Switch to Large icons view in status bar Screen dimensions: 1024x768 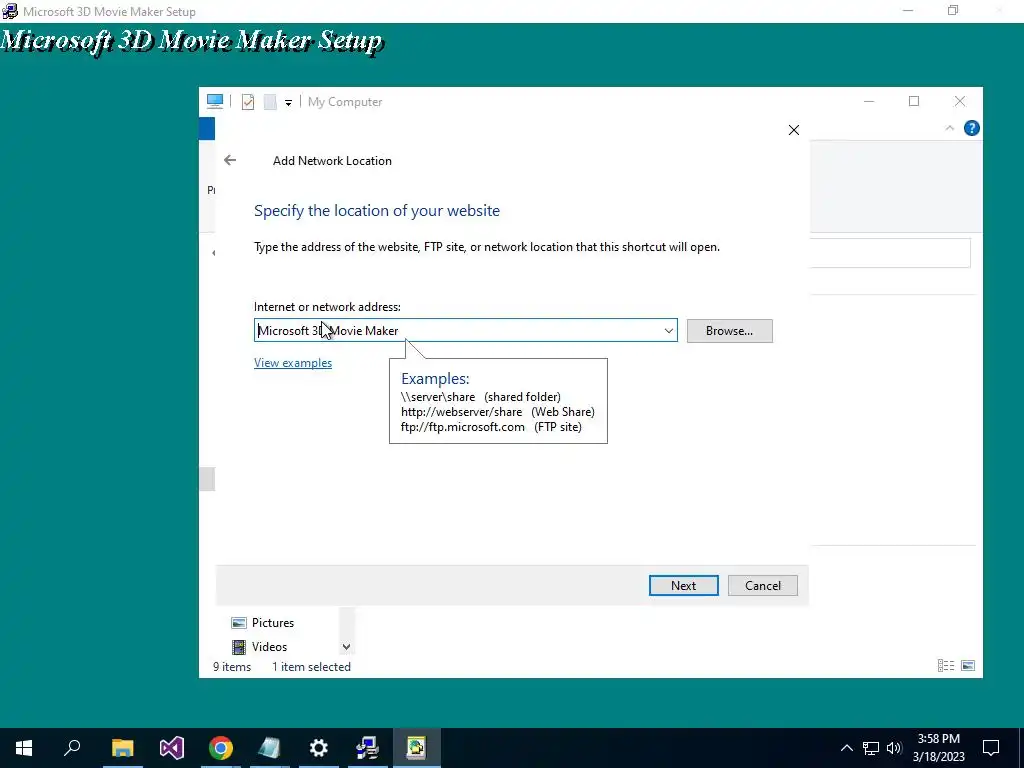pyautogui.click(x=968, y=665)
